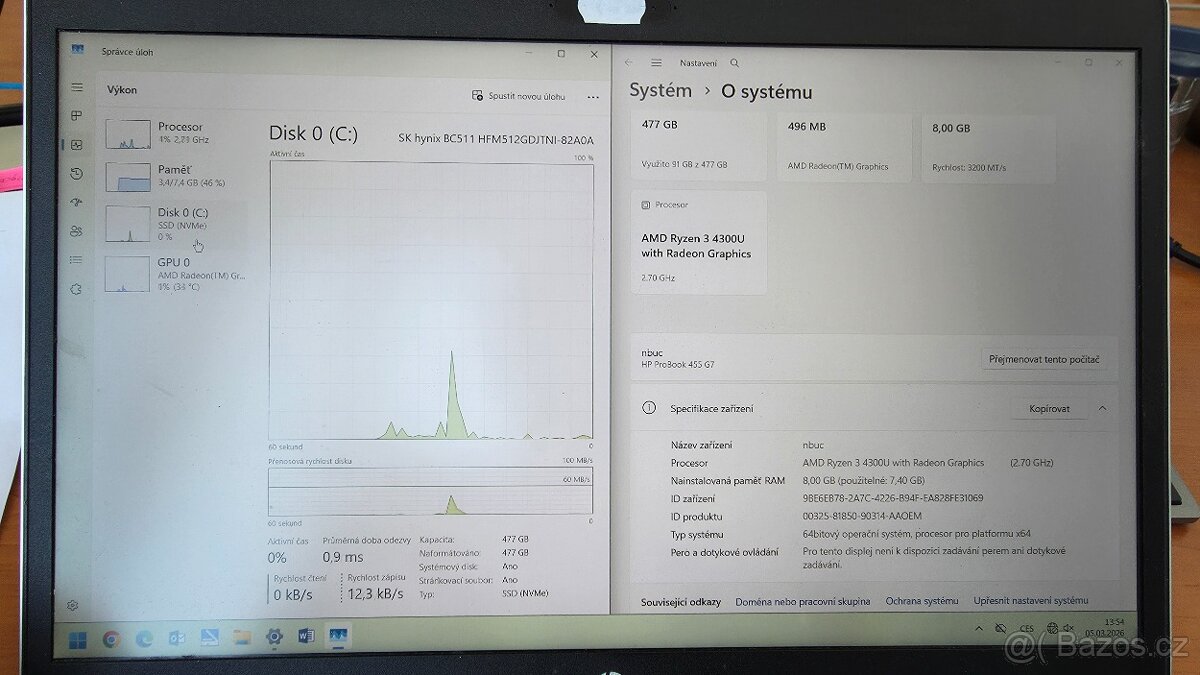The image size is (1200, 675).
Task: Open the Task Manager hamburger navigation menu
Action: [x=77, y=88]
